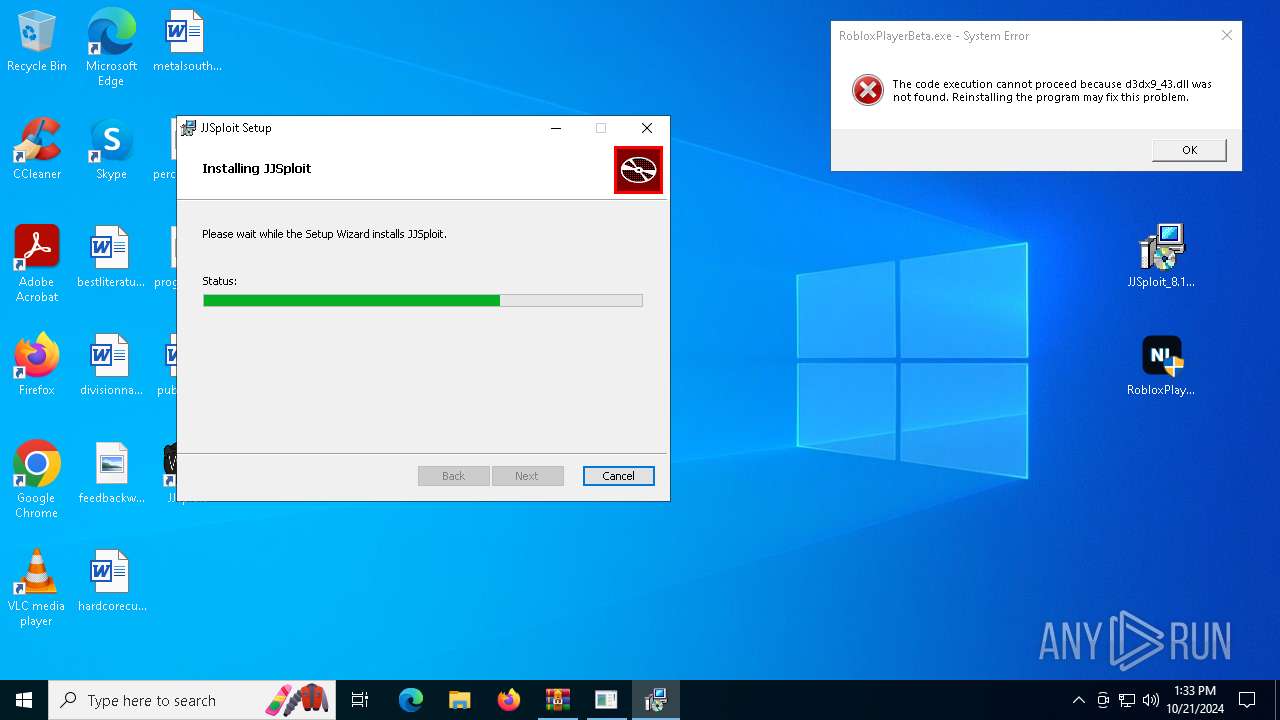The height and width of the screenshot is (720, 1280).
Task: Click the installation progress bar
Action: tap(422, 300)
